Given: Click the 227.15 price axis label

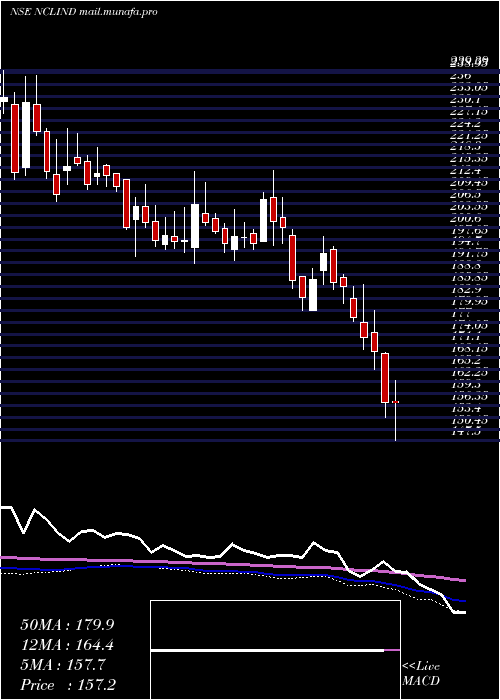Looking at the screenshot, I should tap(468, 112).
